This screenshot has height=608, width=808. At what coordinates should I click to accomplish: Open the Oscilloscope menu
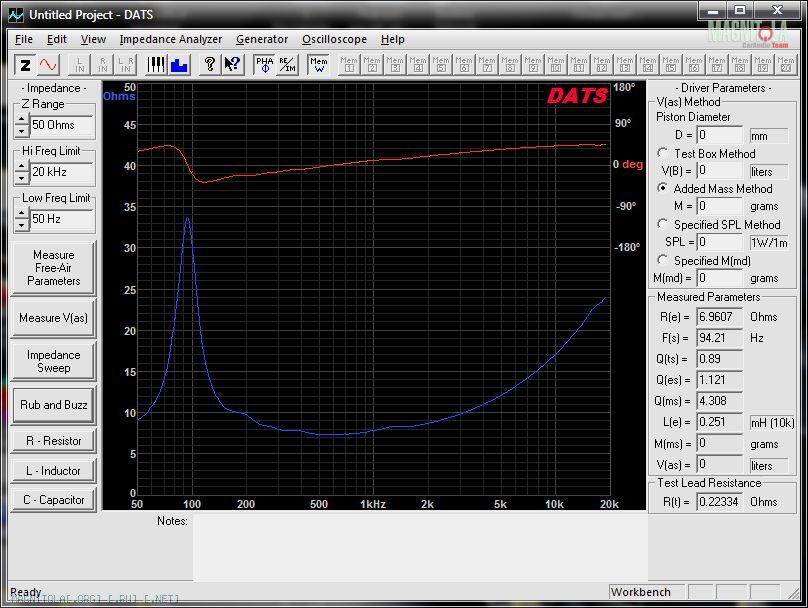[334, 39]
